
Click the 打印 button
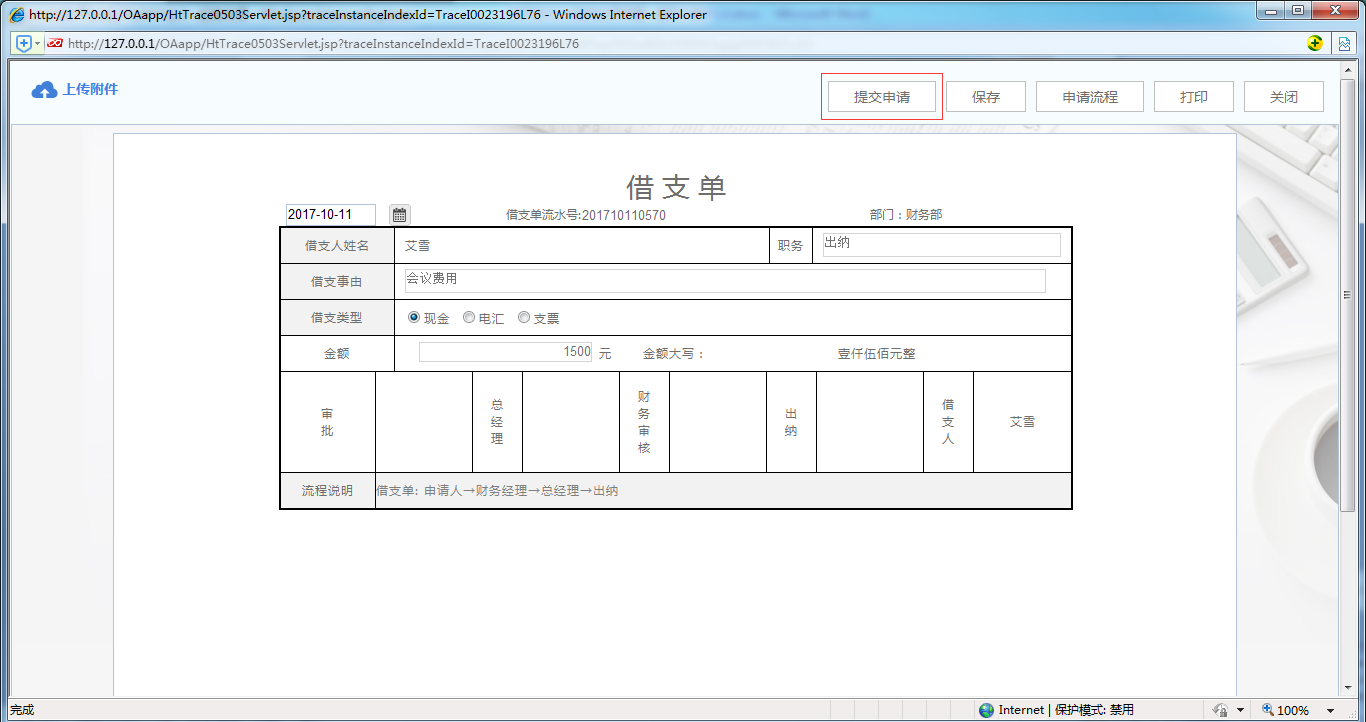(1193, 96)
